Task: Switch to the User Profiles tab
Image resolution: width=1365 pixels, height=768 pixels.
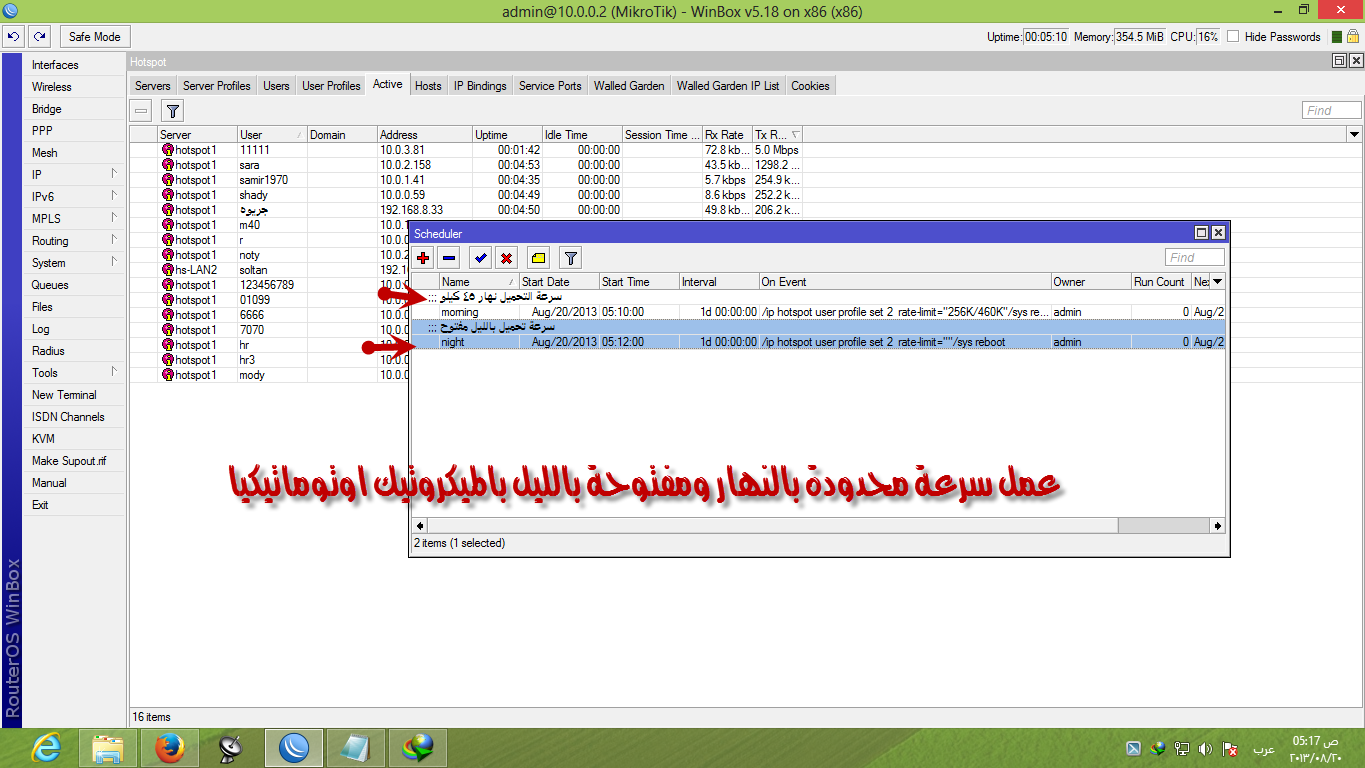Action: (331, 86)
